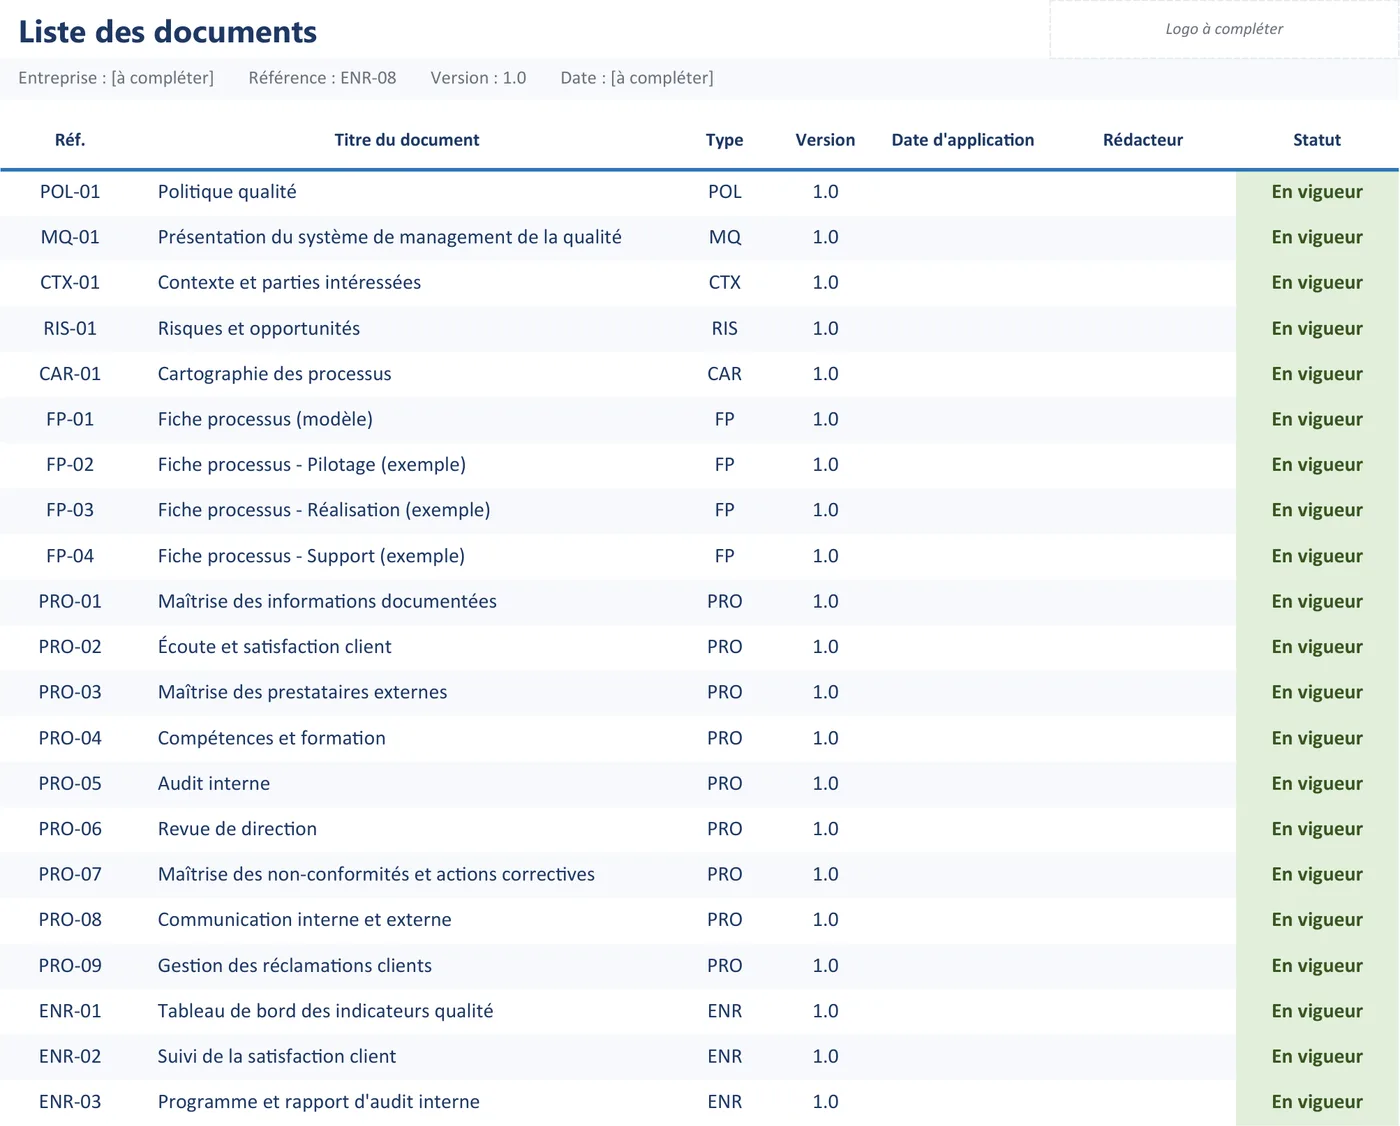Click the 'Date d'application' column header
This screenshot has width=1400, height=1126.
(x=963, y=140)
